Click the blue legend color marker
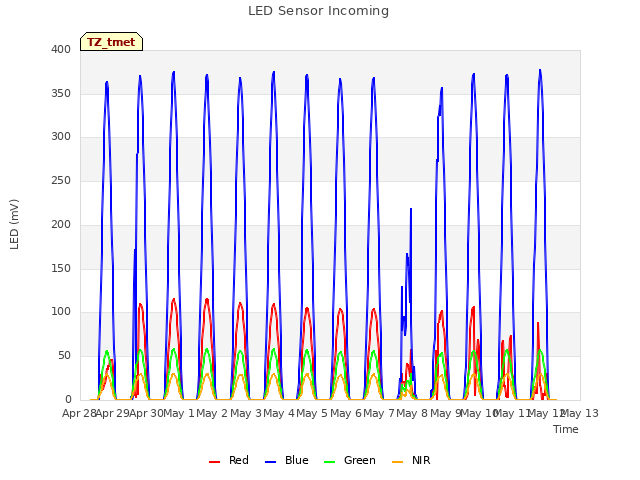640x480 pixels. pyautogui.click(x=271, y=462)
